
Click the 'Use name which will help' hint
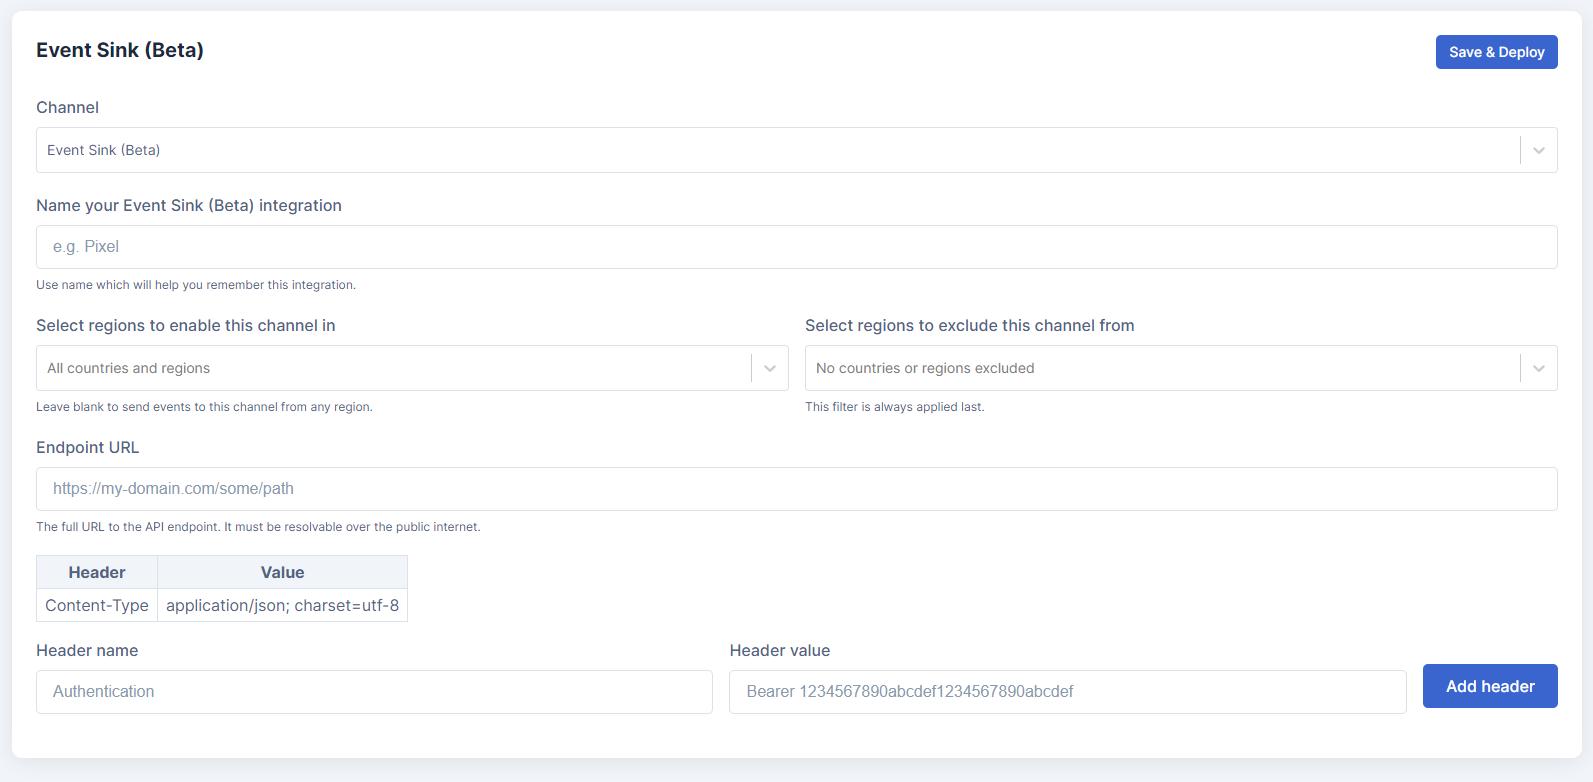click(196, 285)
